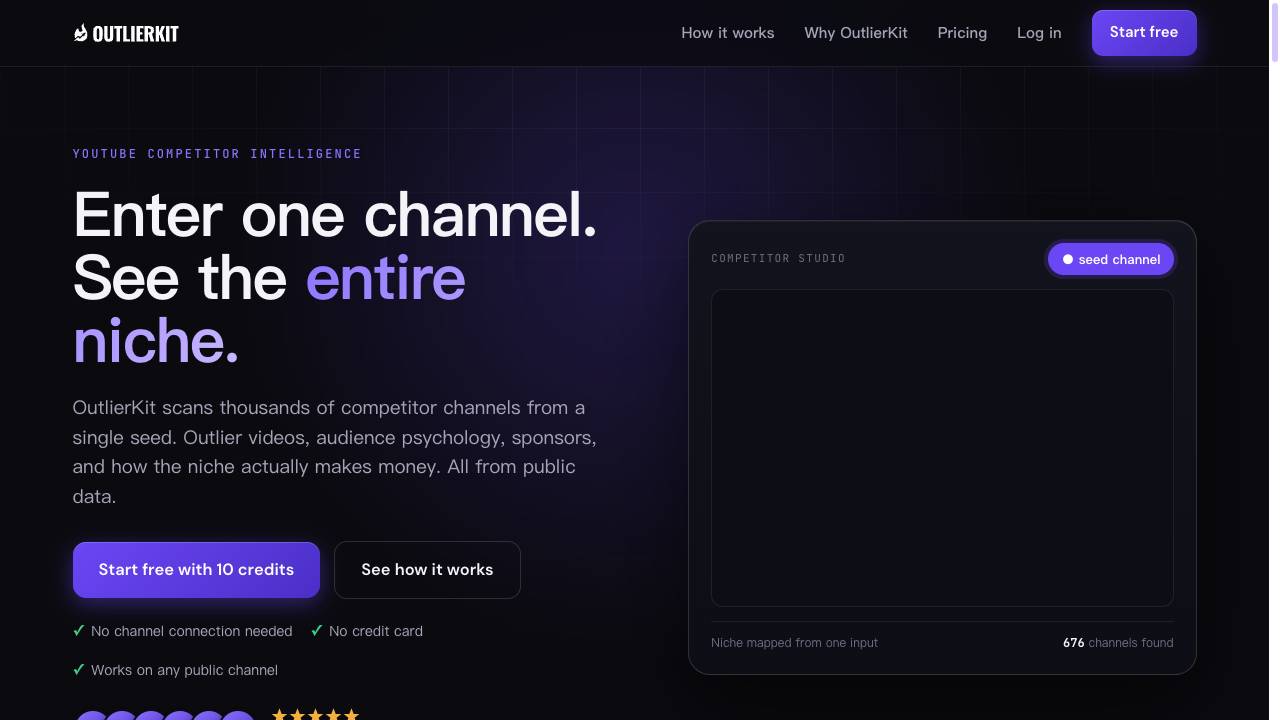This screenshot has height=720, width=1280.
Task: Click Log in in the header
Action: pyautogui.click(x=1039, y=33)
